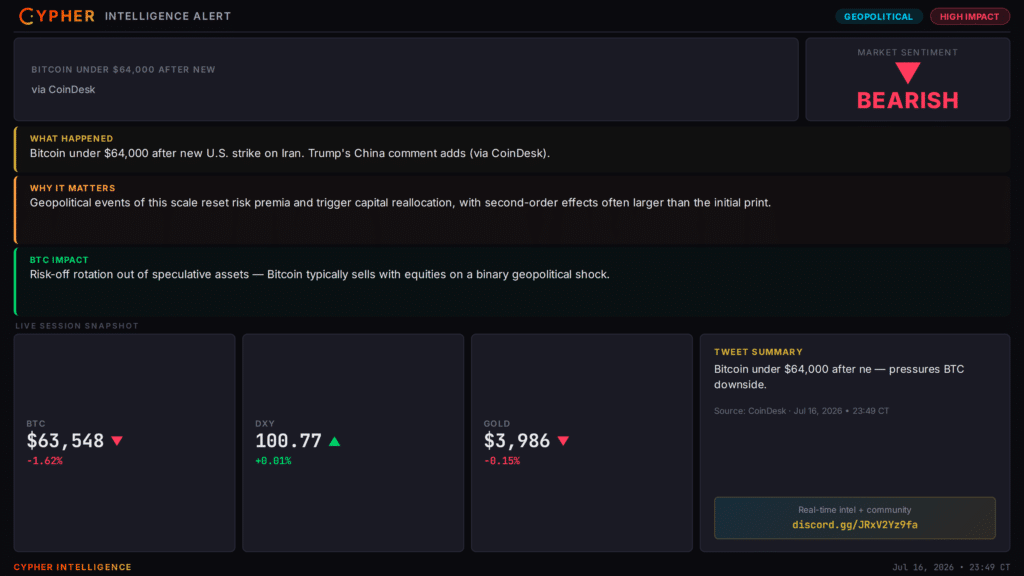This screenshot has width=1024, height=576.
Task: Select the WHAT HAPPENED section heading
Action: [x=71, y=138]
